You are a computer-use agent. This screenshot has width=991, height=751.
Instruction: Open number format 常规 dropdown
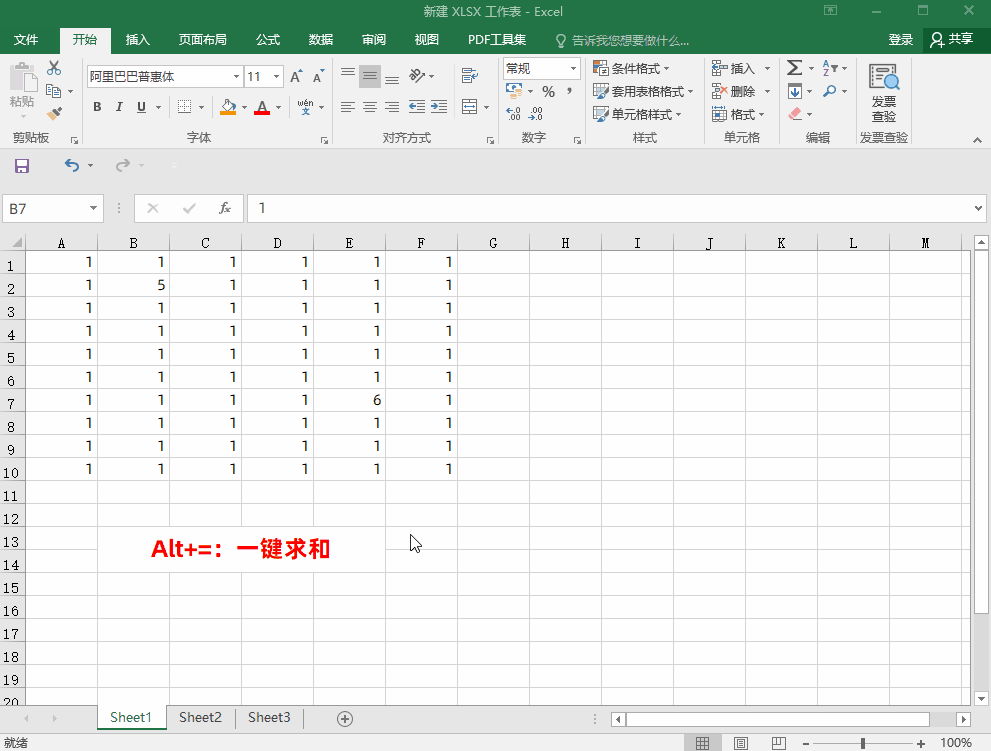(x=573, y=68)
